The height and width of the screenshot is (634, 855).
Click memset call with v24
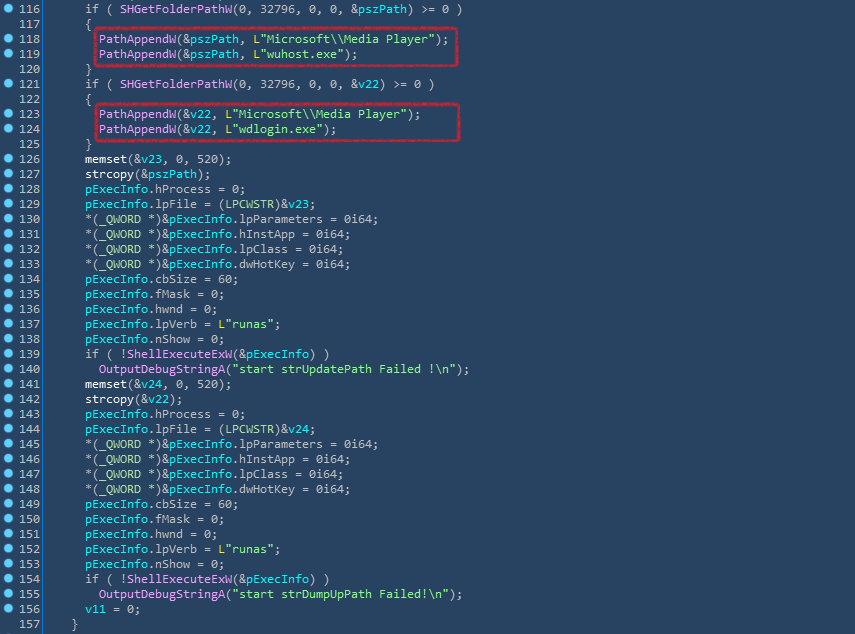pyautogui.click(x=158, y=384)
